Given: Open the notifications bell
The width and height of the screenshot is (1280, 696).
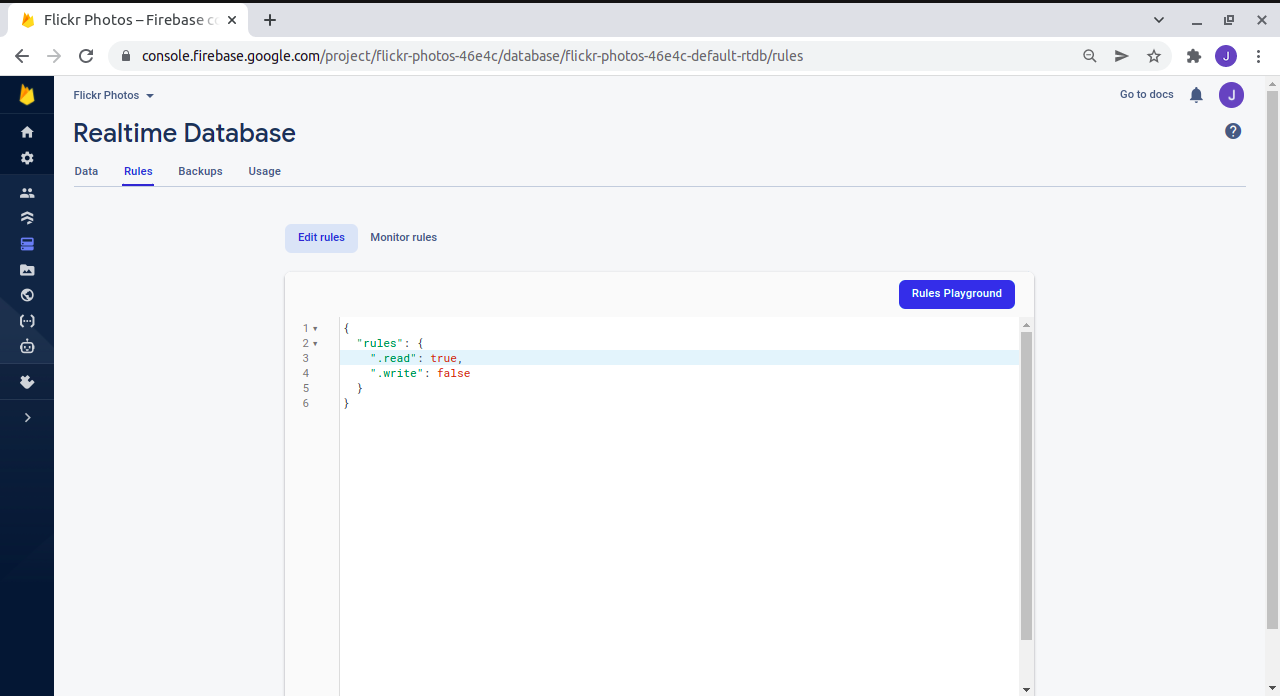Looking at the screenshot, I should (1196, 95).
